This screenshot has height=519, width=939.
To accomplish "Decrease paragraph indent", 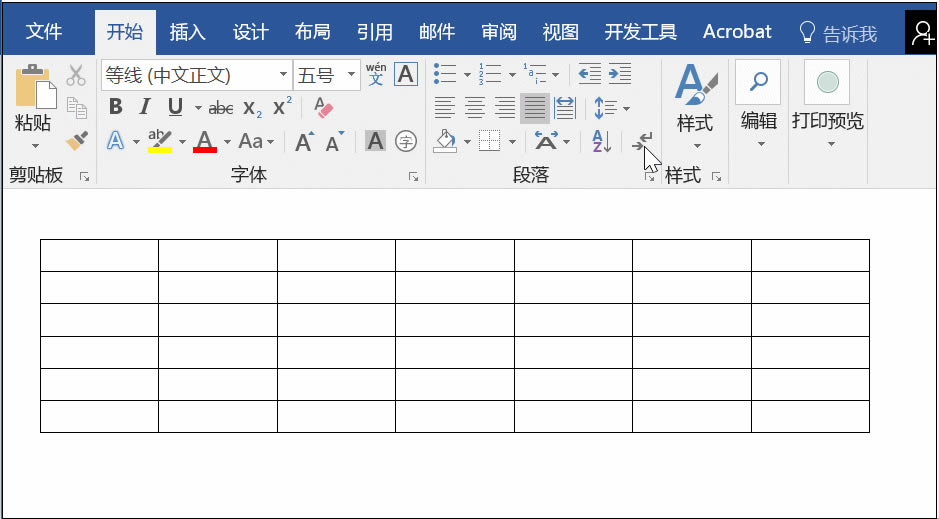I will (589, 74).
